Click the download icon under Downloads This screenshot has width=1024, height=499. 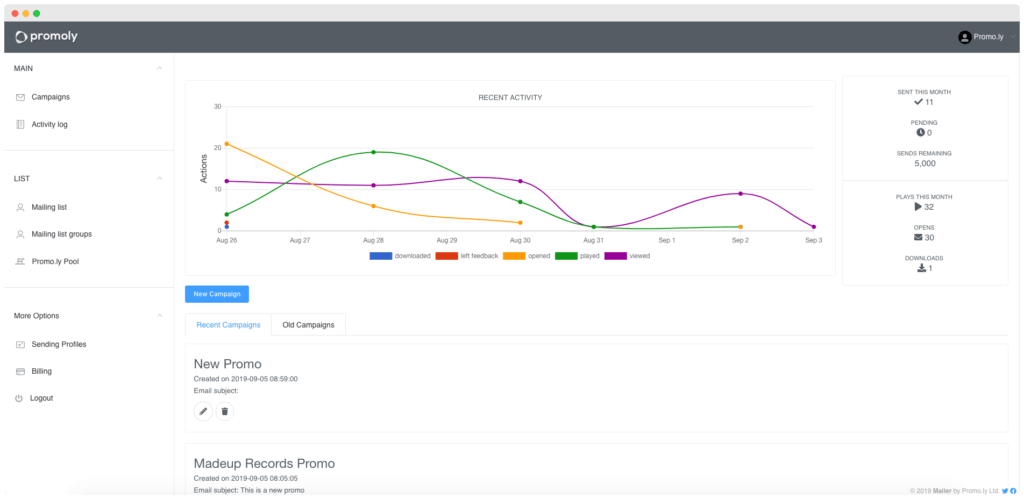click(921, 268)
